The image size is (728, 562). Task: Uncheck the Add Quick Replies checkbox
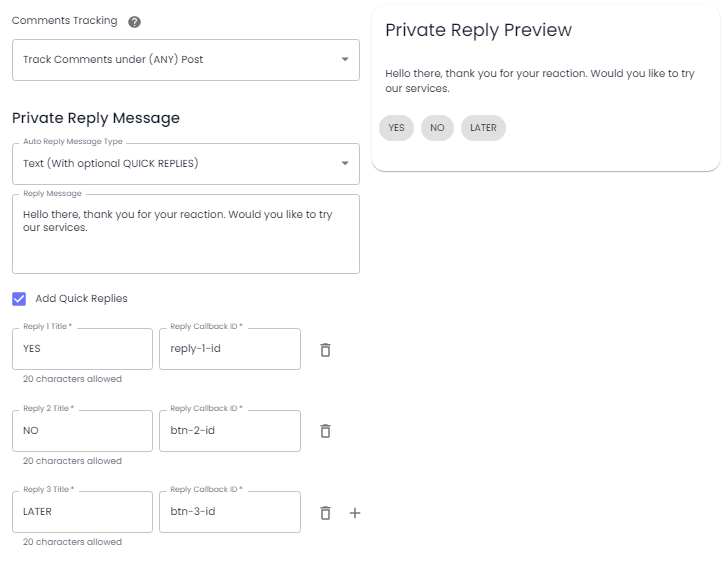(19, 299)
